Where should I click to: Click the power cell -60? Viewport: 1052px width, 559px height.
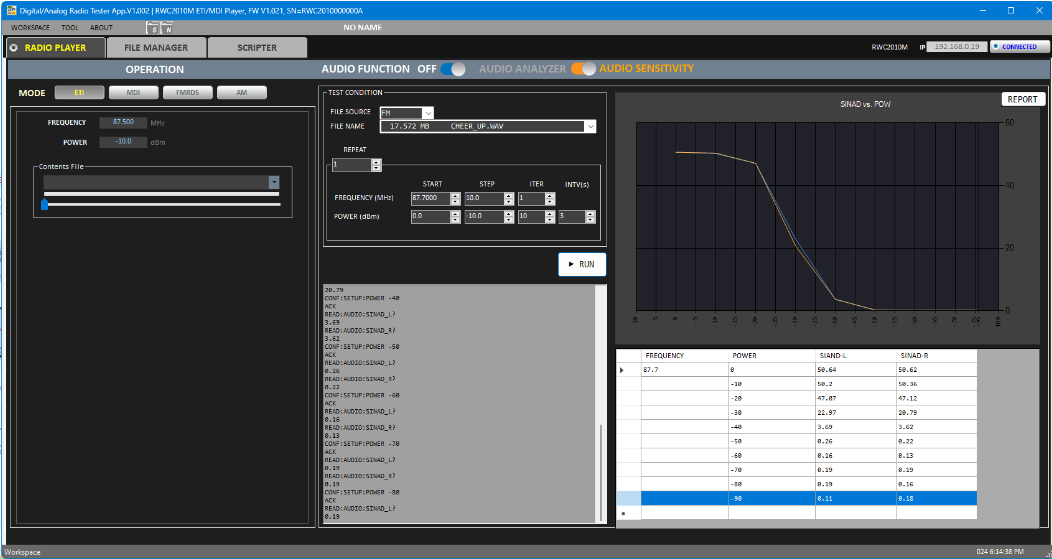pos(772,456)
